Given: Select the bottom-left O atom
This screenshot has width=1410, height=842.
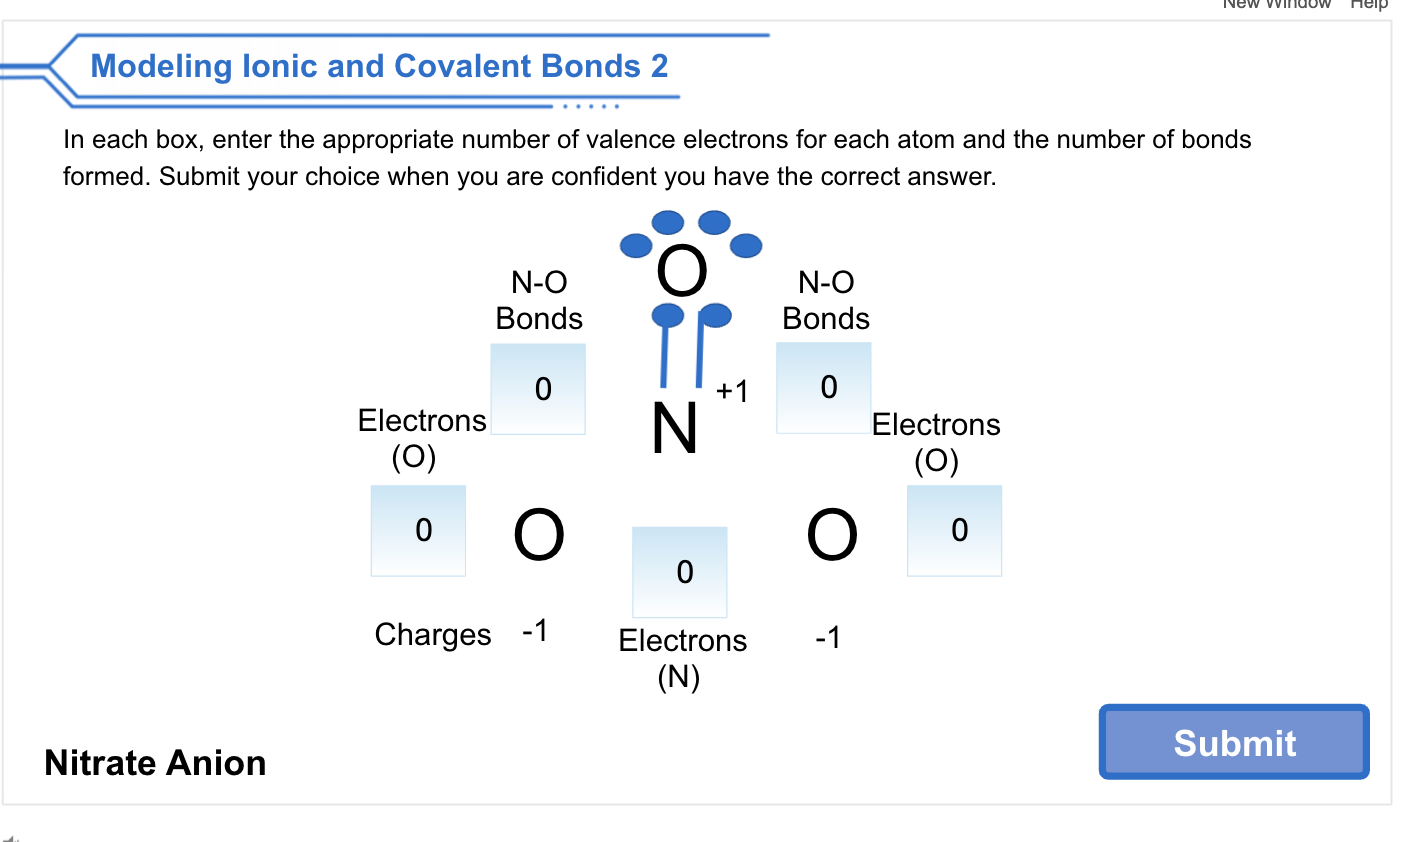Looking at the screenshot, I should [537, 533].
